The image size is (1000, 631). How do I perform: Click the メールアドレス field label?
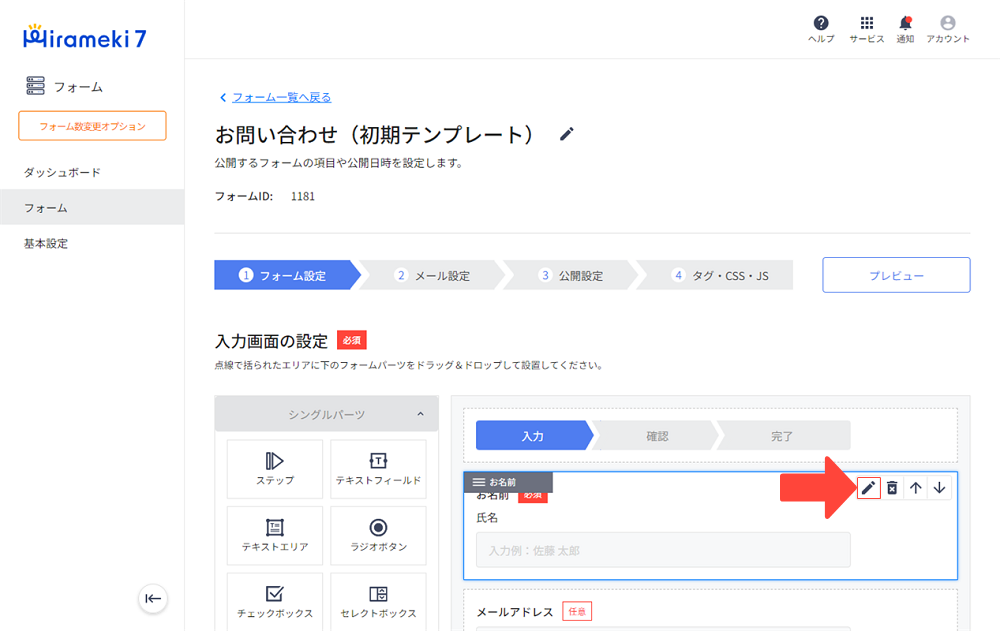tap(515, 611)
